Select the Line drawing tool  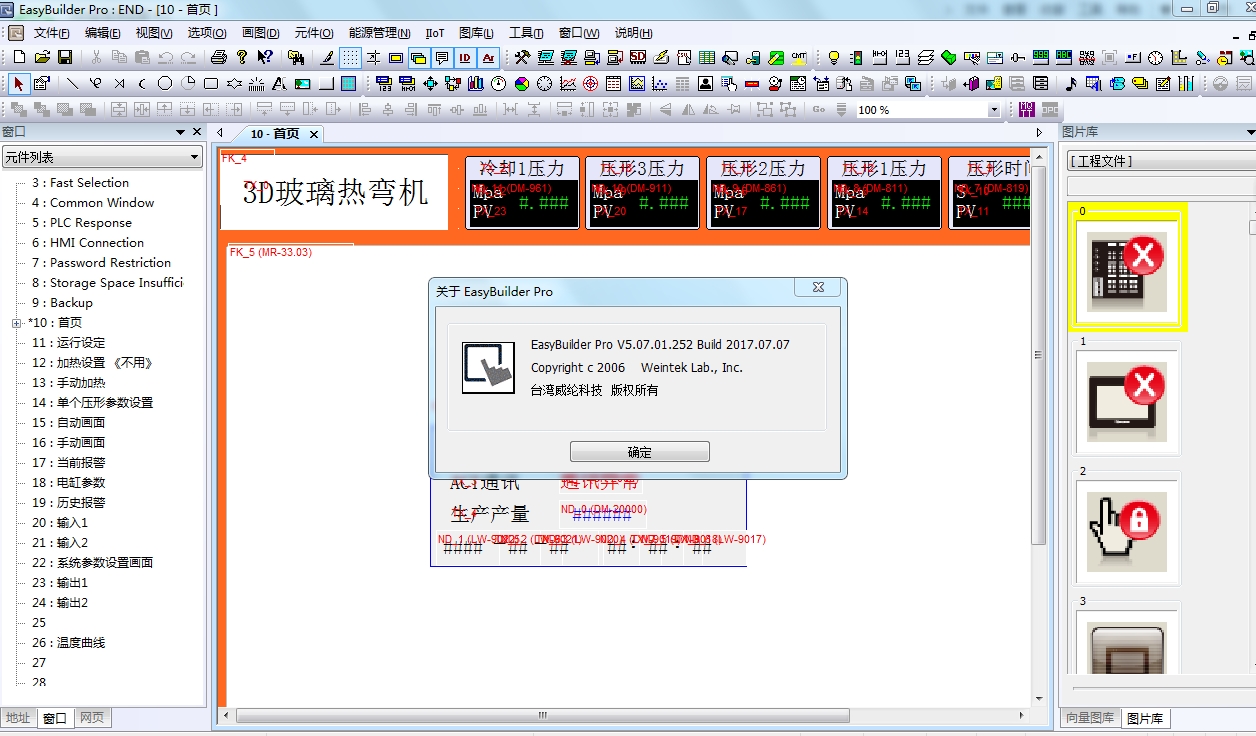pyautogui.click(x=73, y=83)
